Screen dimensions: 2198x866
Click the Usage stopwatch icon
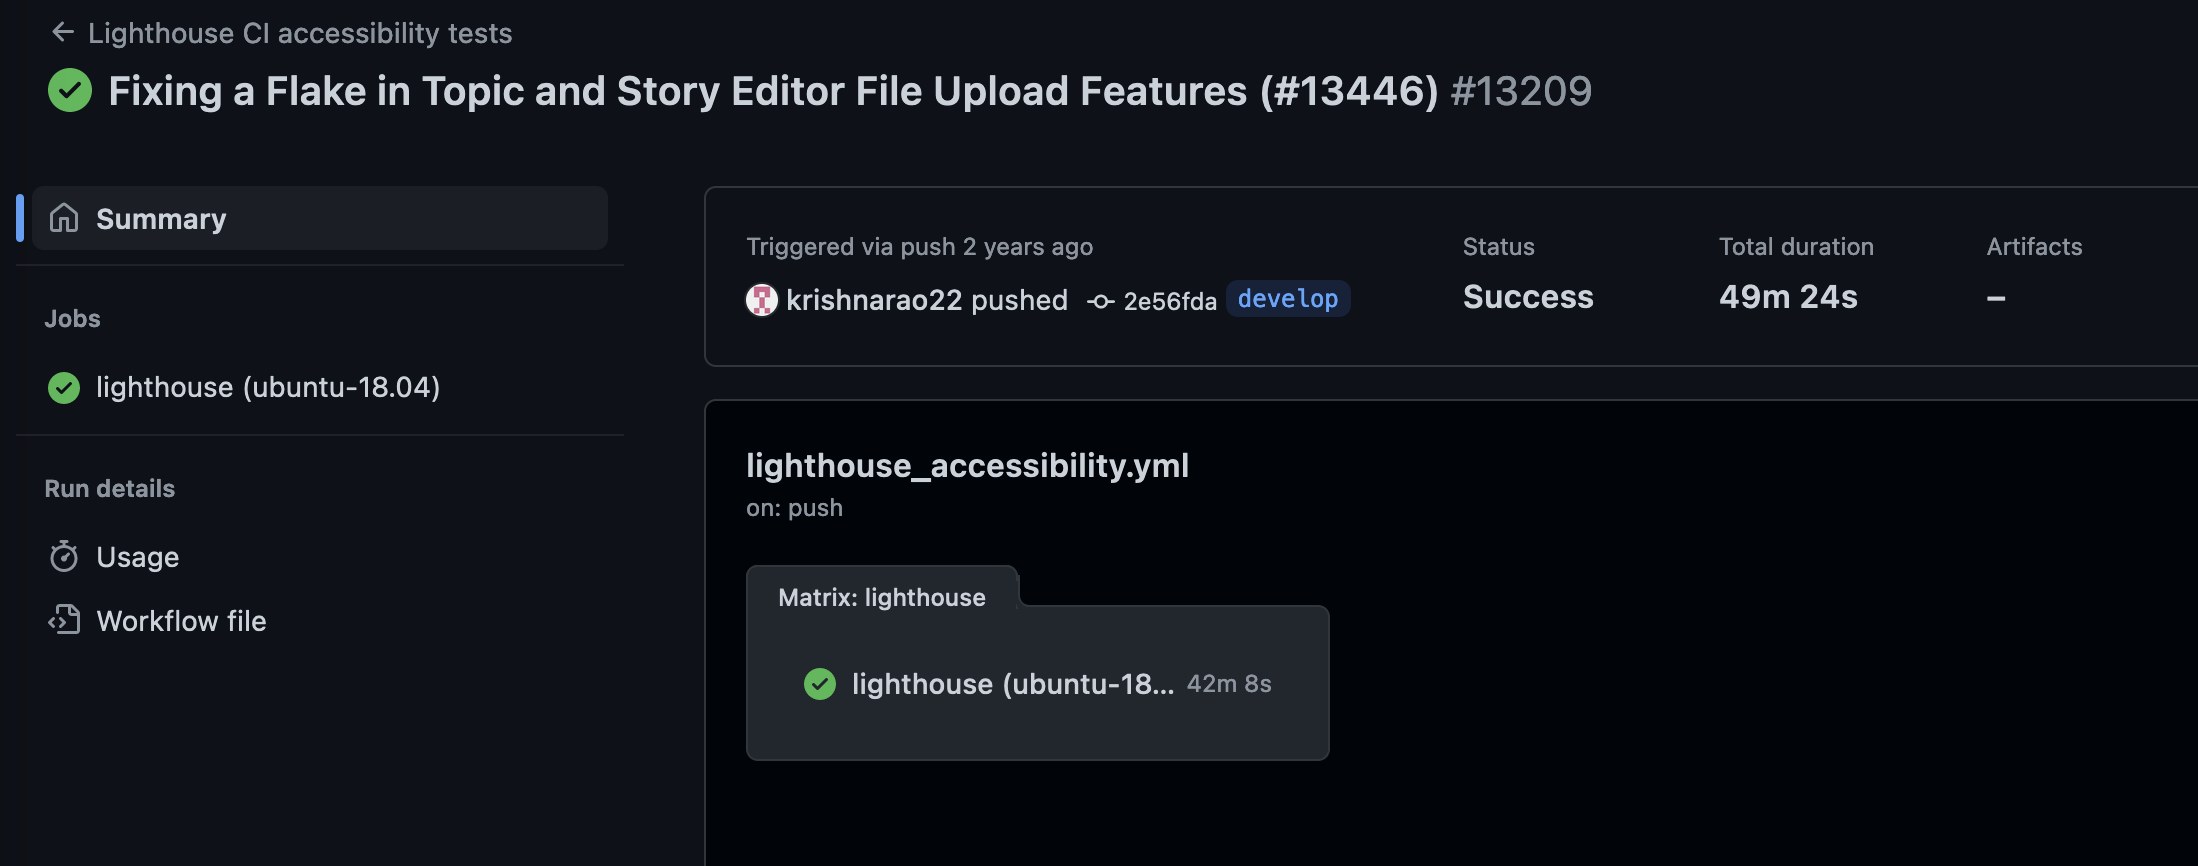coord(63,557)
